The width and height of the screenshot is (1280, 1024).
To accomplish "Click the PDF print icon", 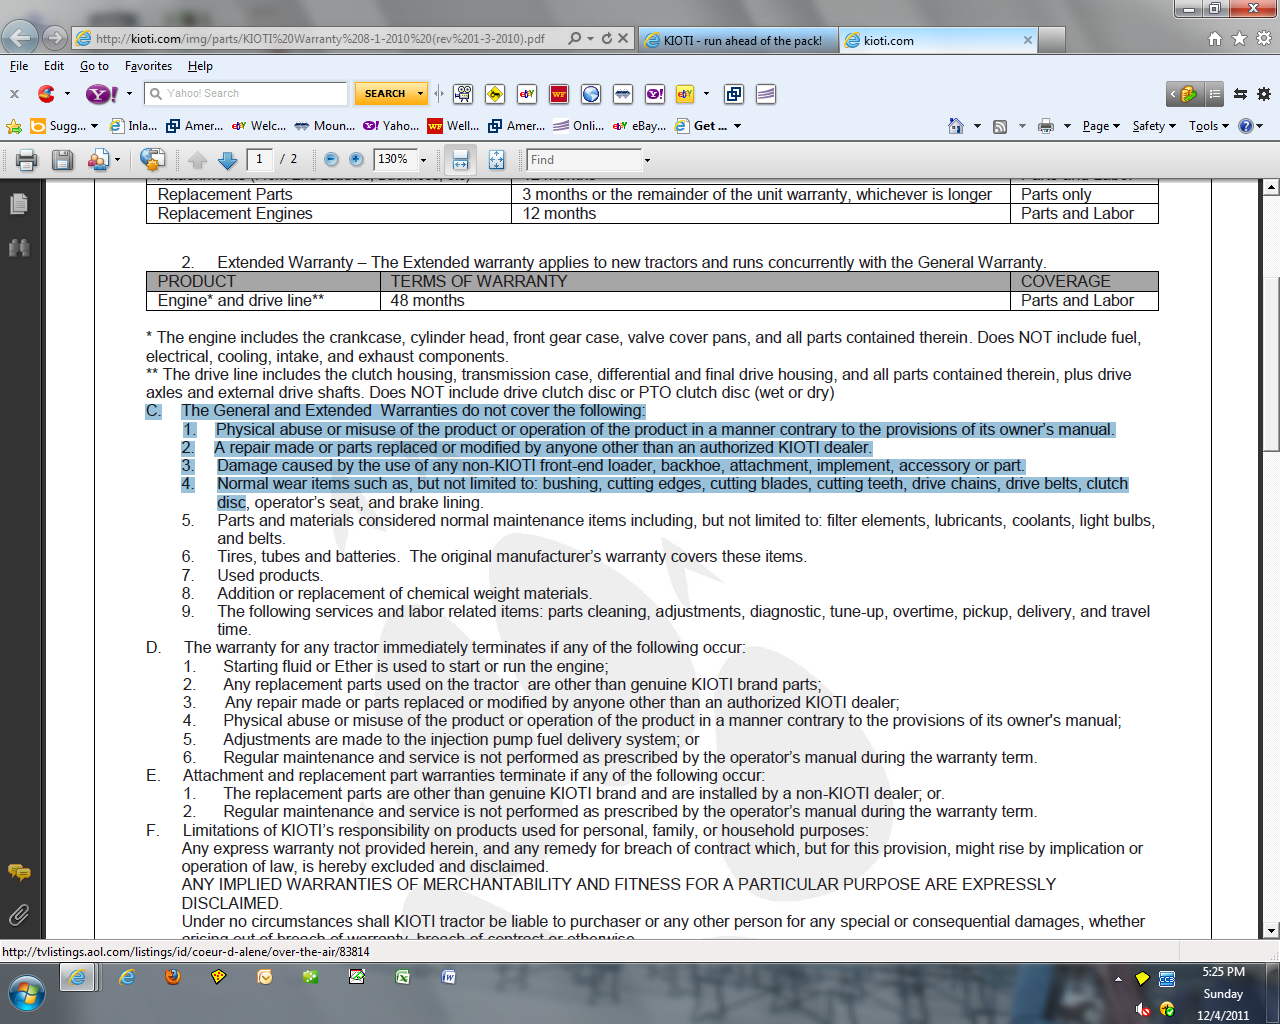I will point(27,160).
